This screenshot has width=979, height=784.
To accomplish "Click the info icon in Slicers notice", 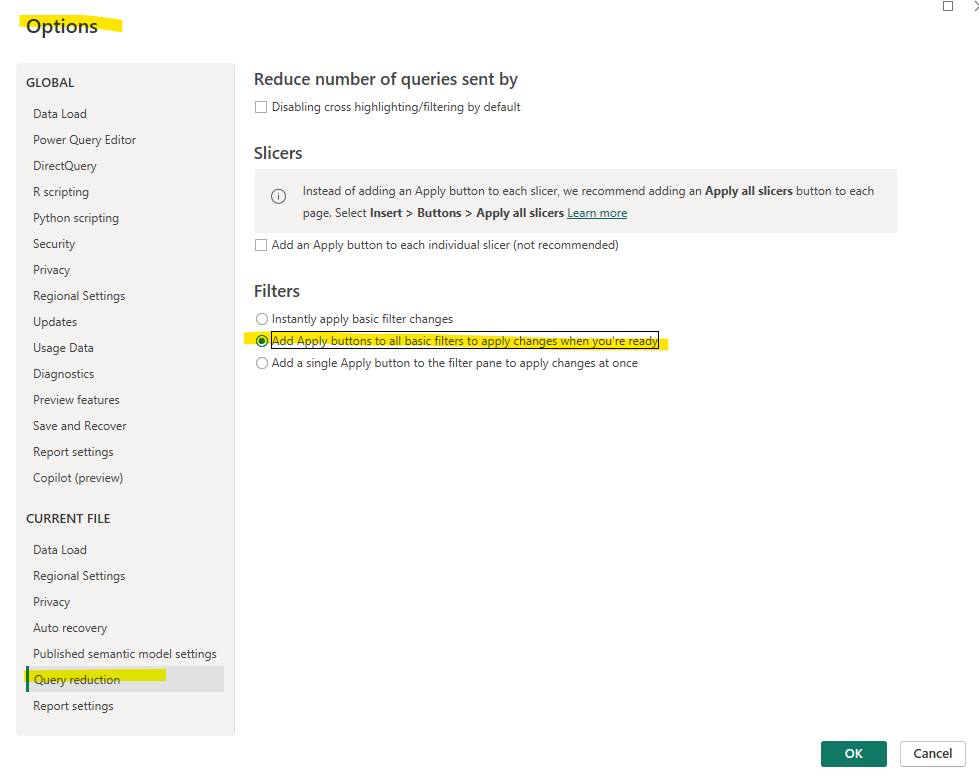I will 278,197.
